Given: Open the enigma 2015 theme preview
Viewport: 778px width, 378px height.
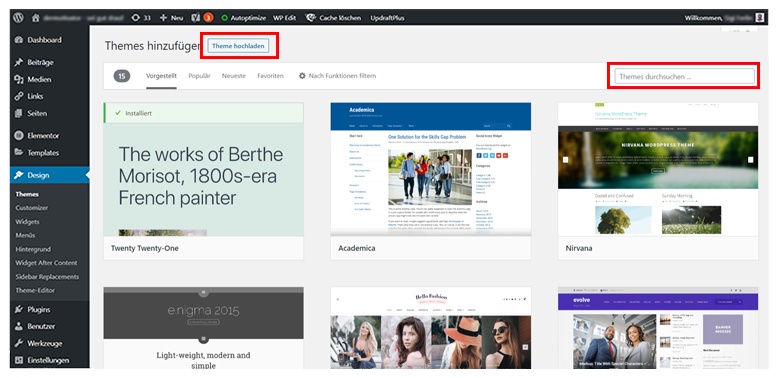Looking at the screenshot, I should (203, 327).
